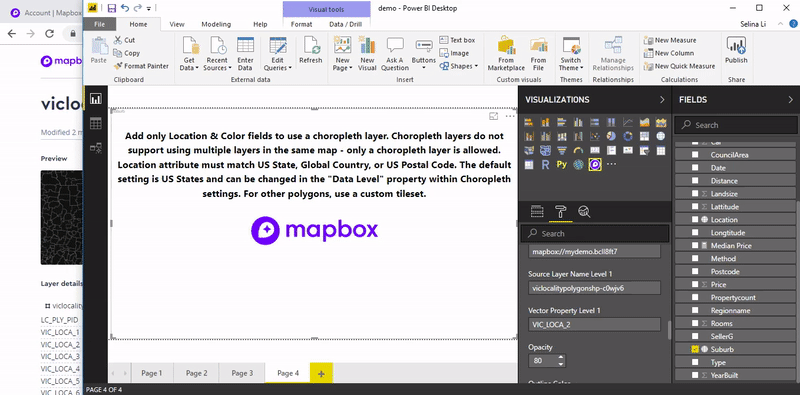Open Format paint roller tab

[x=561, y=211]
